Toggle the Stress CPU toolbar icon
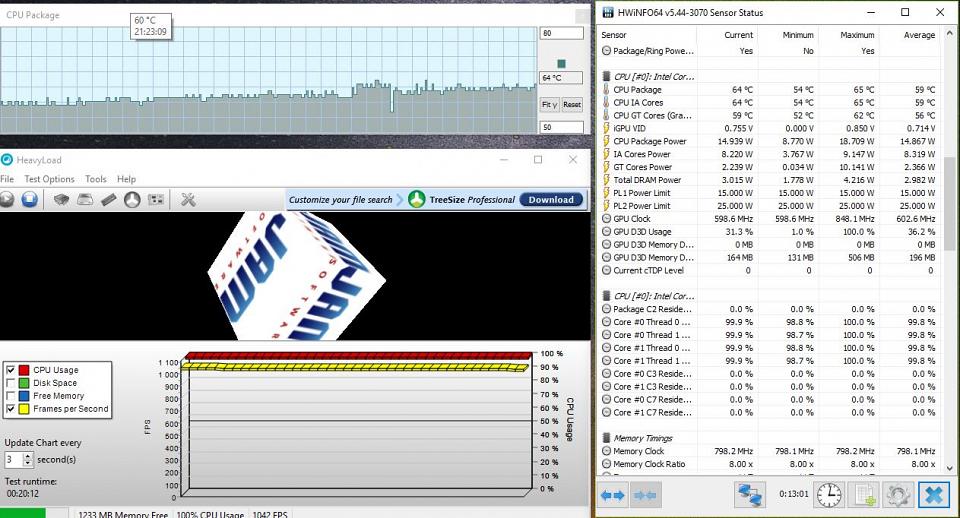This screenshot has height=518, width=960. pyautogui.click(x=61, y=200)
